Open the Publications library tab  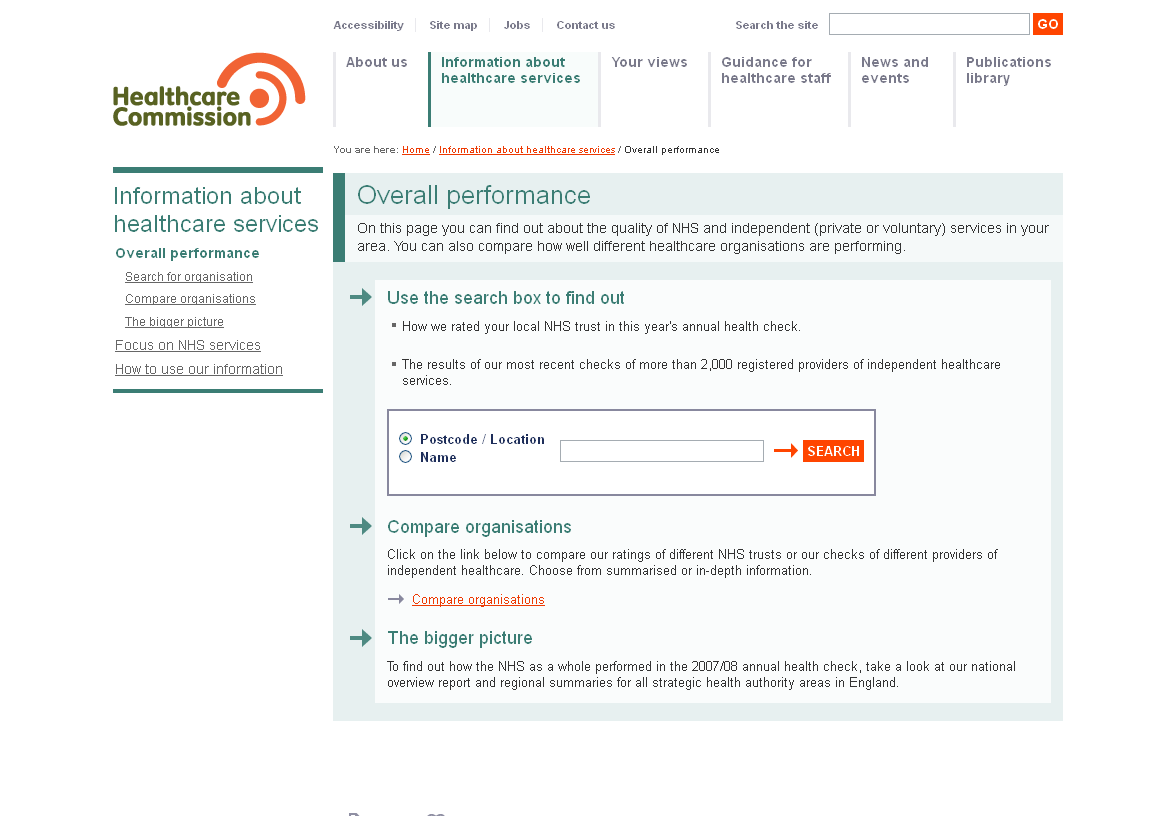pos(1008,70)
